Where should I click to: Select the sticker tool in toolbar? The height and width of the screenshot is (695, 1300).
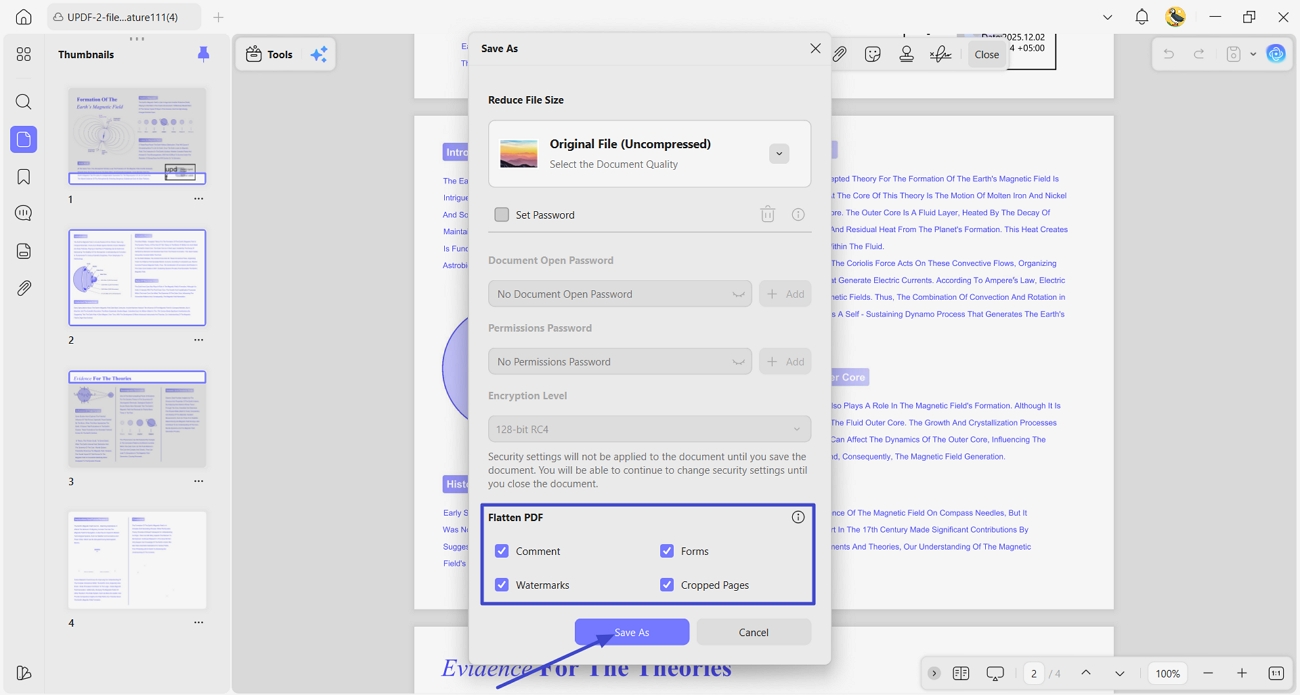tap(873, 54)
